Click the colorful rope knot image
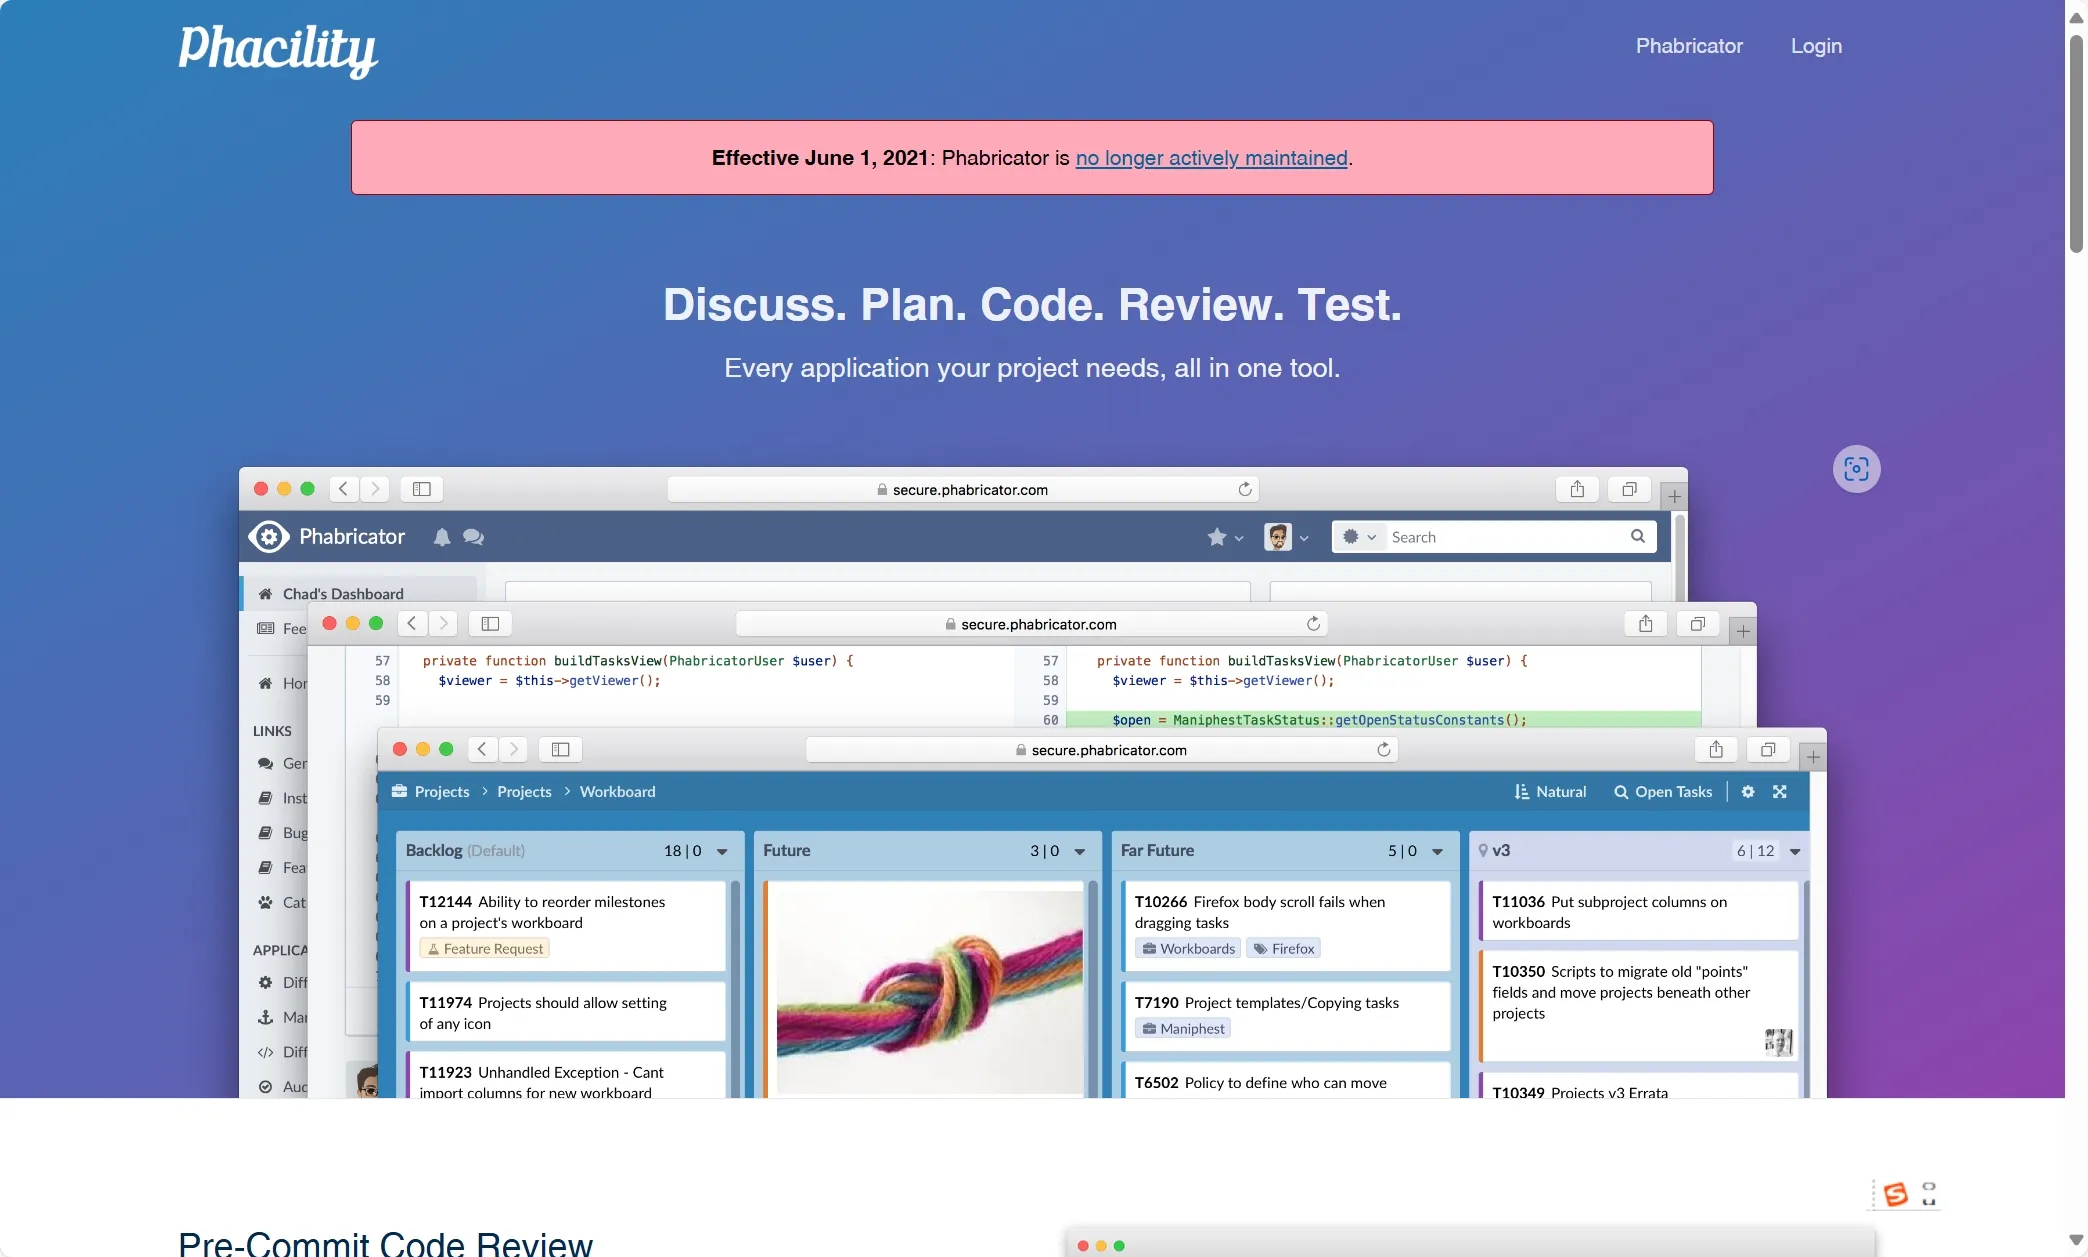The height and width of the screenshot is (1257, 2088). coord(929,991)
